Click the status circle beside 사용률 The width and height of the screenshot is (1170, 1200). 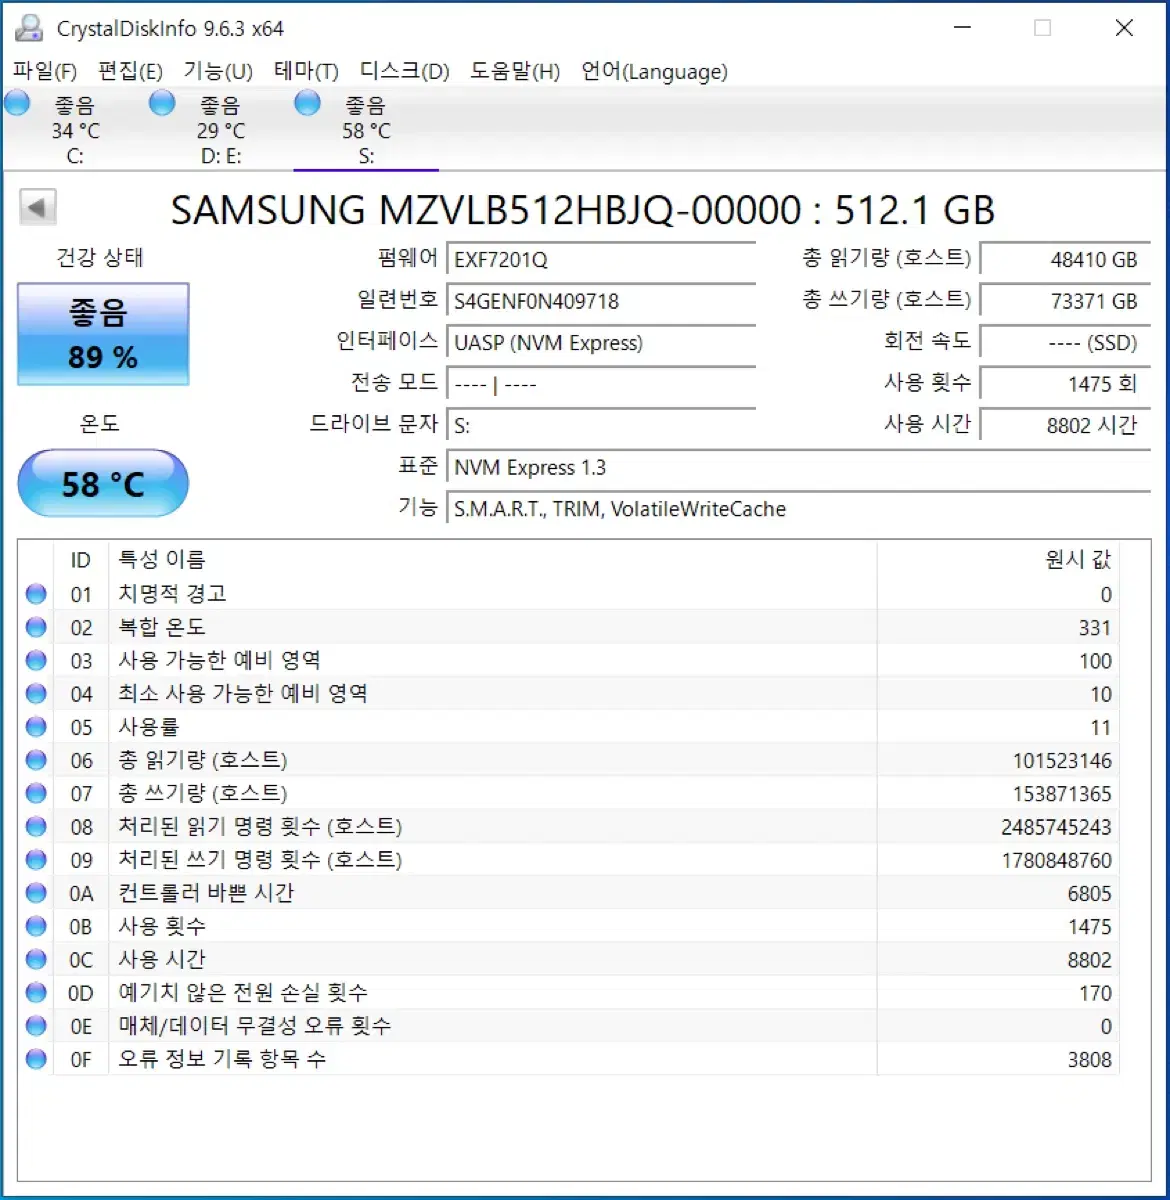36,726
